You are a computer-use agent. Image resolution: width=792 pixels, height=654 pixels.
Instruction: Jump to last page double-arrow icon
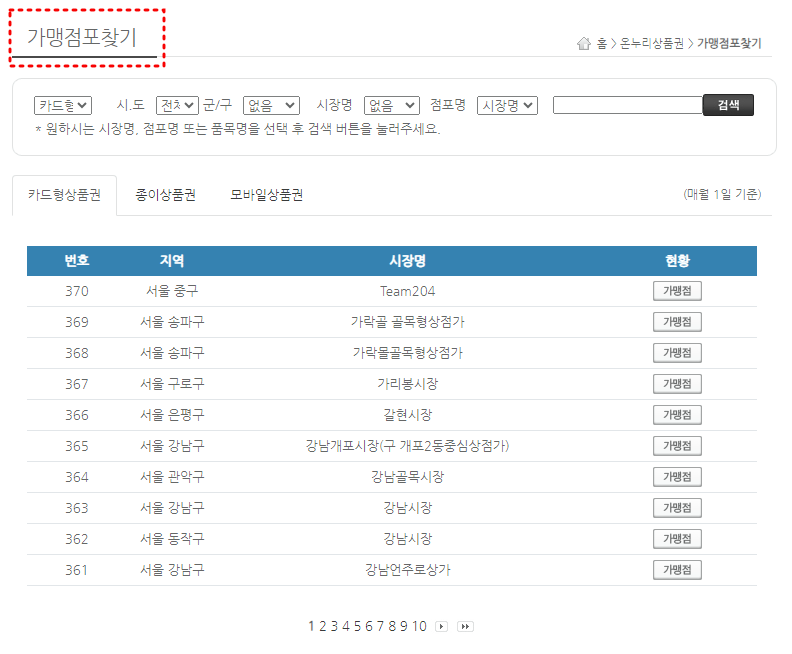click(x=465, y=626)
